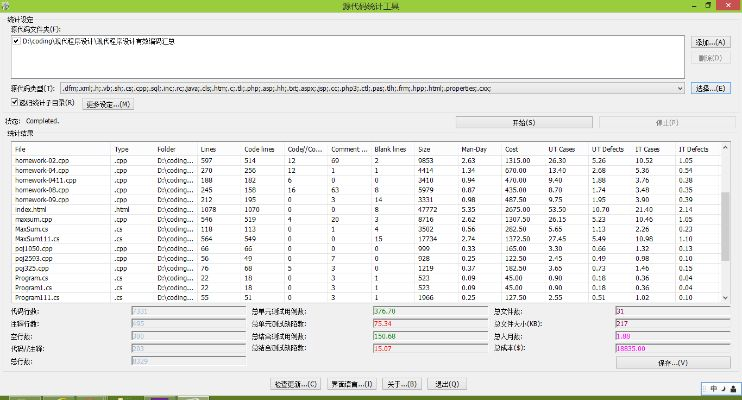Start counting with 开始(S) button
This screenshot has height=400, width=742.
pyautogui.click(x=524, y=123)
